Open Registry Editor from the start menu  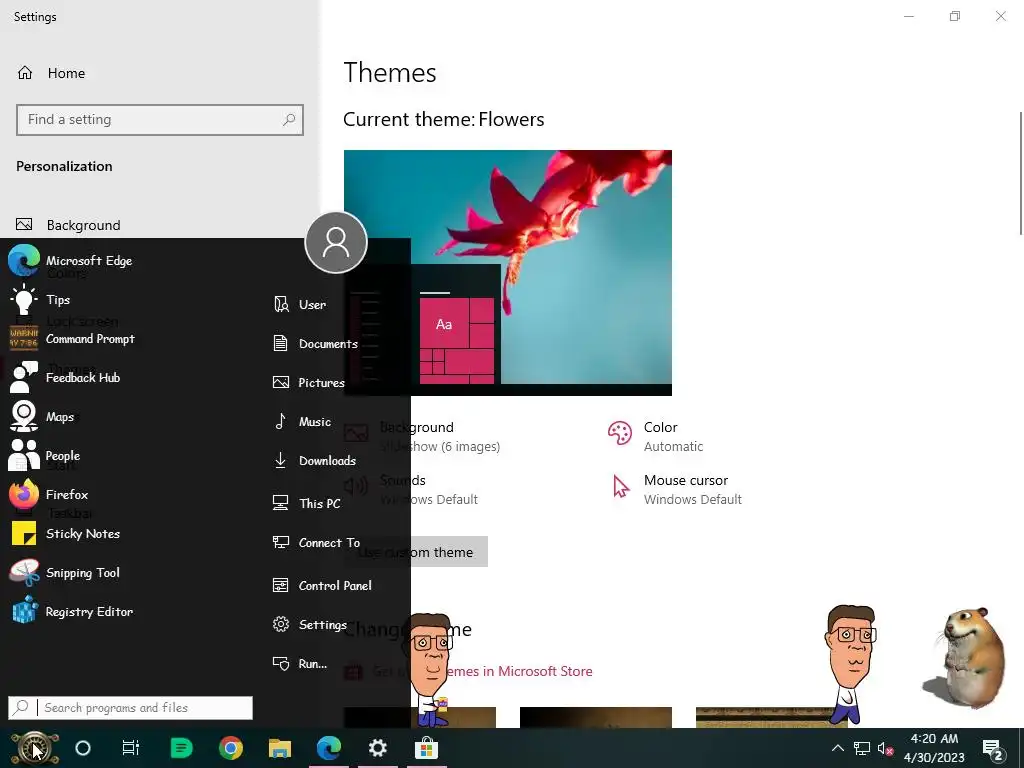tap(72, 612)
